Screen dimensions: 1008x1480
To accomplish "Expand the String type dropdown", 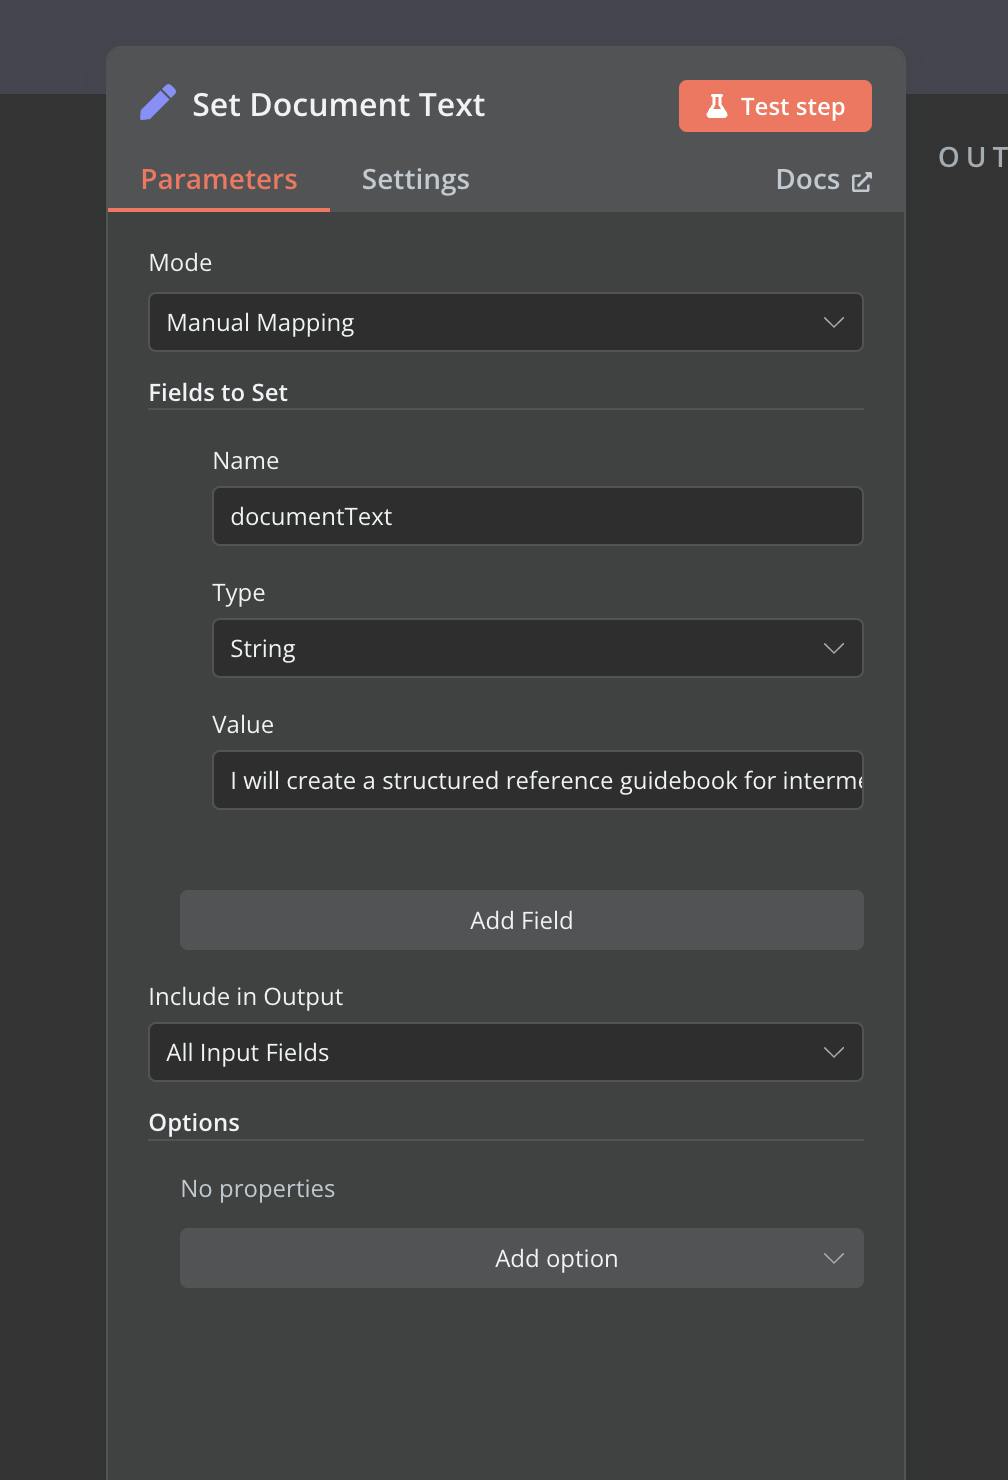I will click(537, 648).
